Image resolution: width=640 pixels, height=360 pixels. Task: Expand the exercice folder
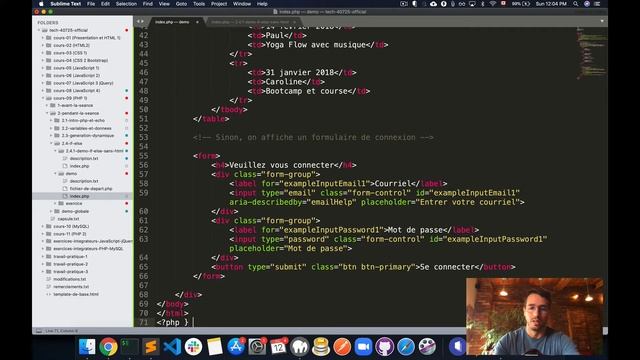pos(55,204)
